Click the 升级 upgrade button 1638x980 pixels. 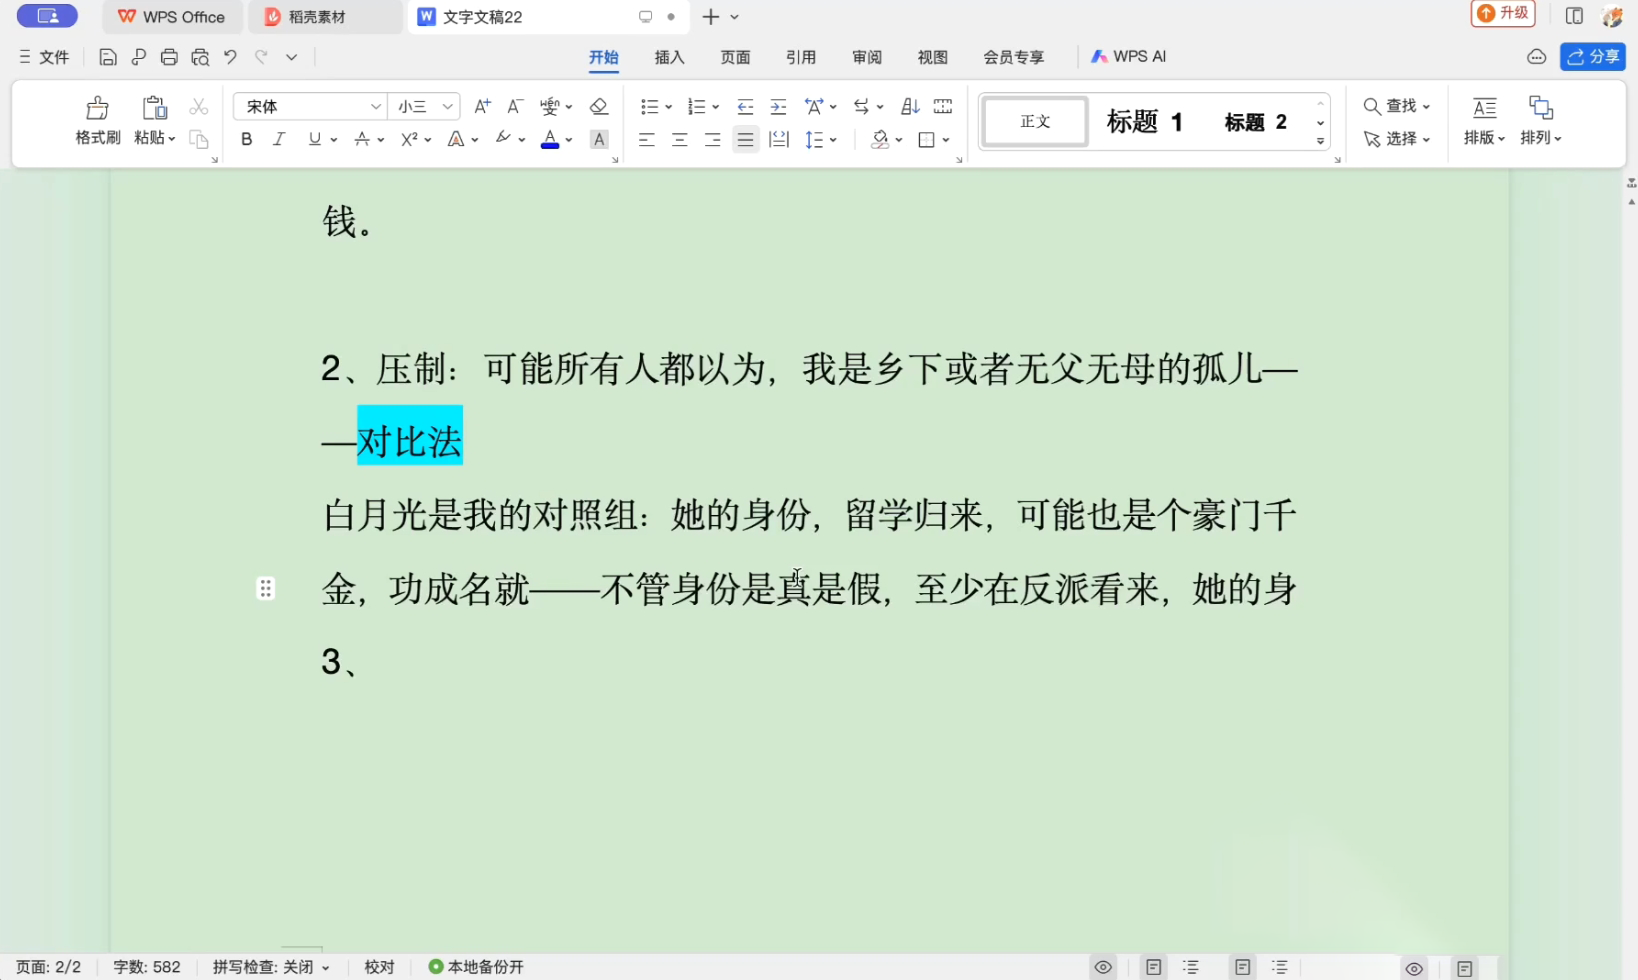click(x=1503, y=14)
